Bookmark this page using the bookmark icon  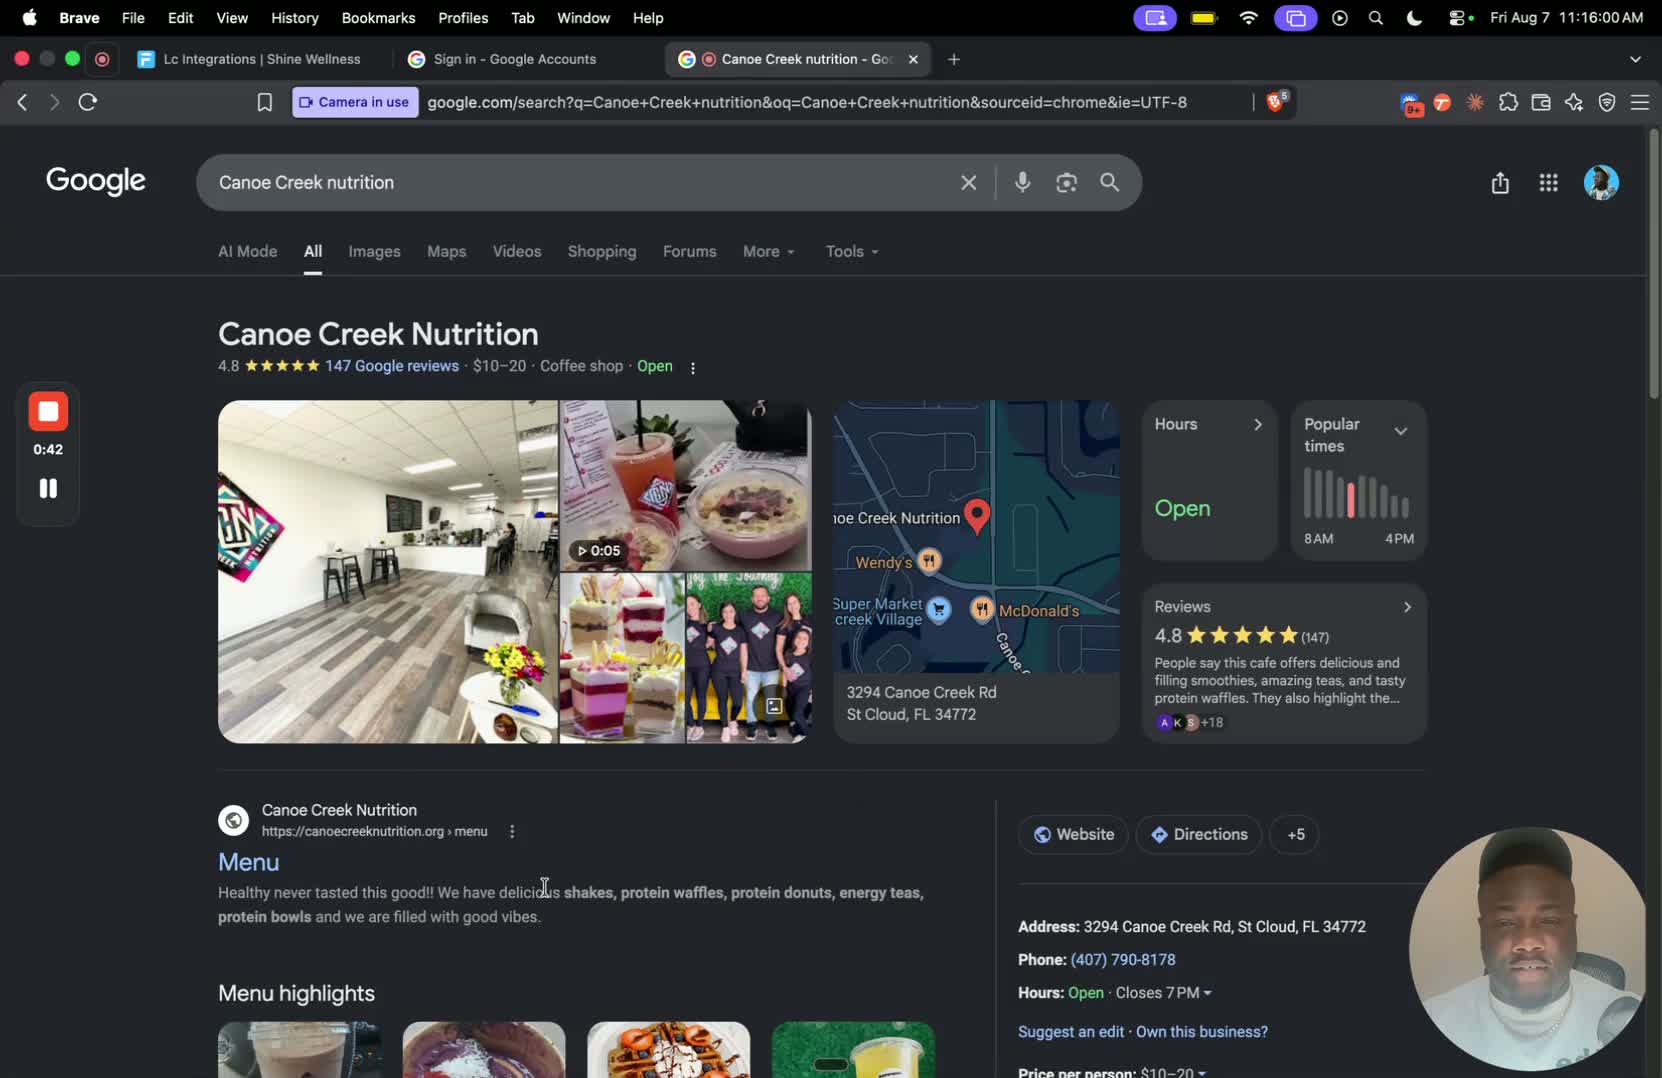click(264, 102)
